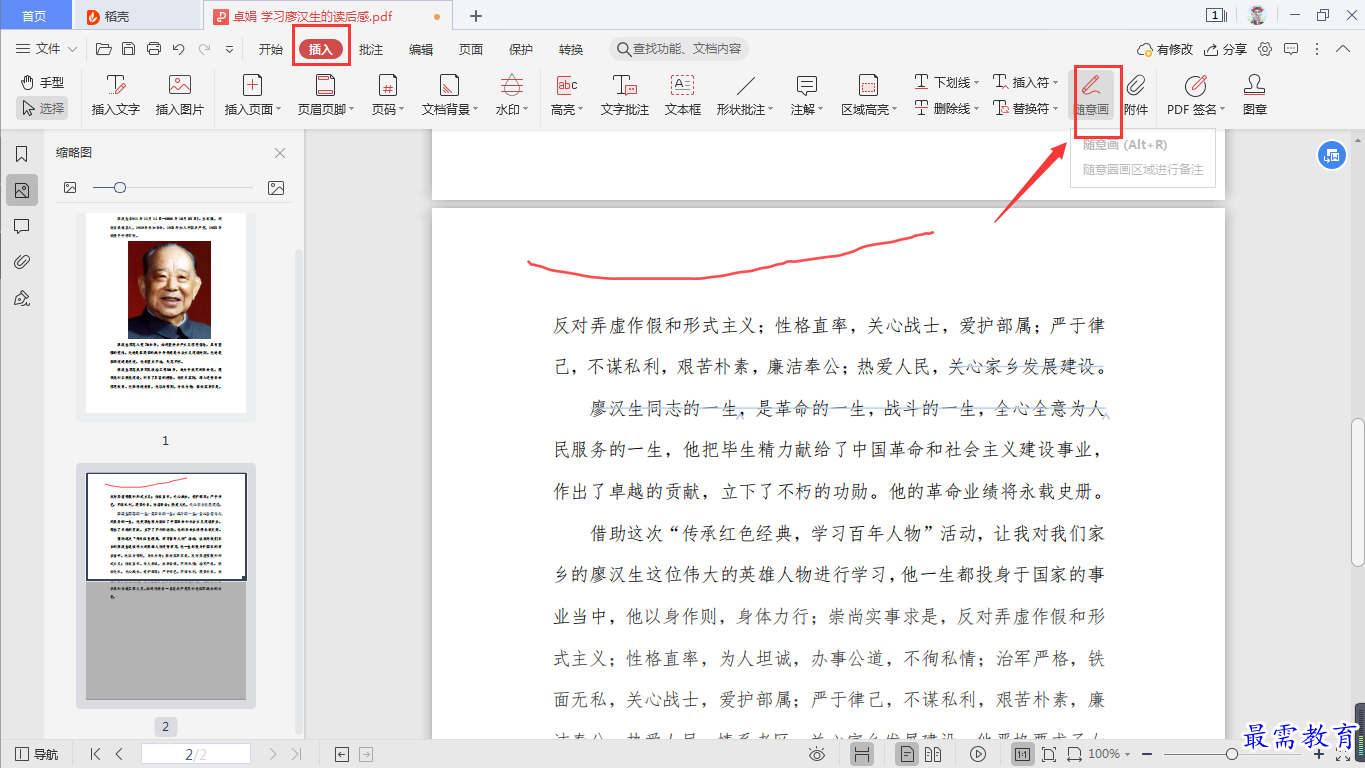Switch to the 页面 ribbon tab
Viewport: 1365px width, 768px height.
[471, 49]
